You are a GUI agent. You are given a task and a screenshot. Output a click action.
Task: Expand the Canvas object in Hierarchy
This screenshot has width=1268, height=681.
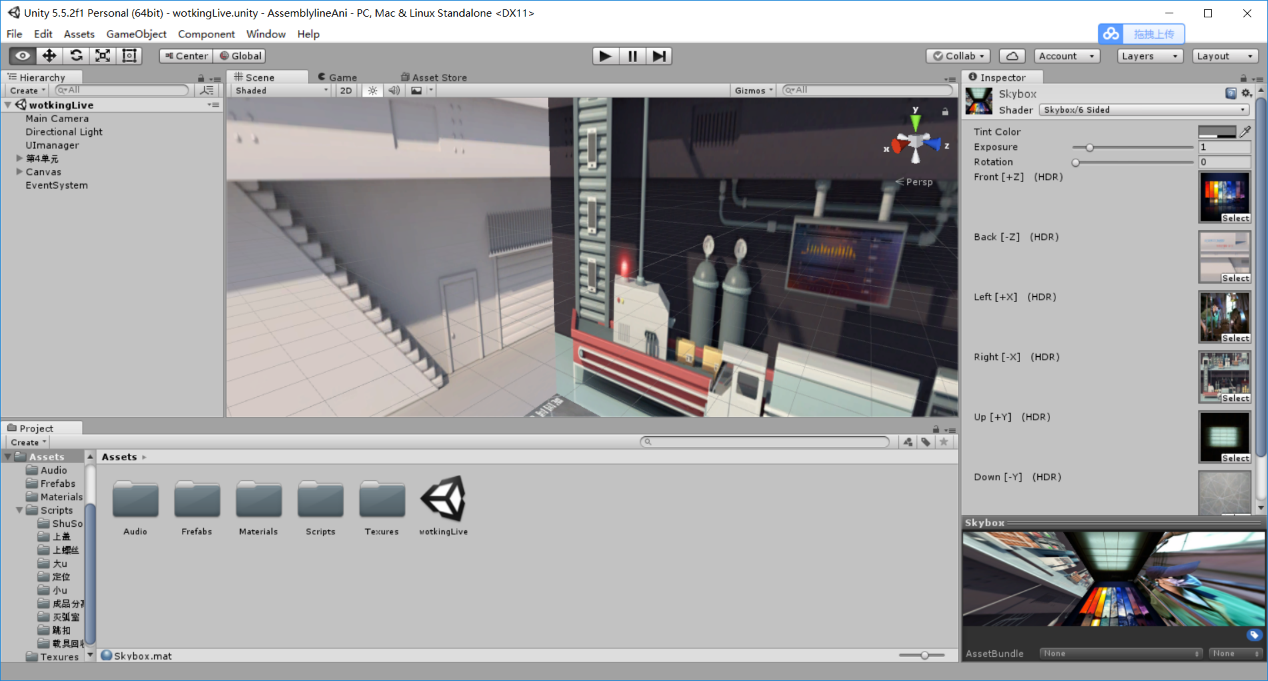(x=19, y=172)
